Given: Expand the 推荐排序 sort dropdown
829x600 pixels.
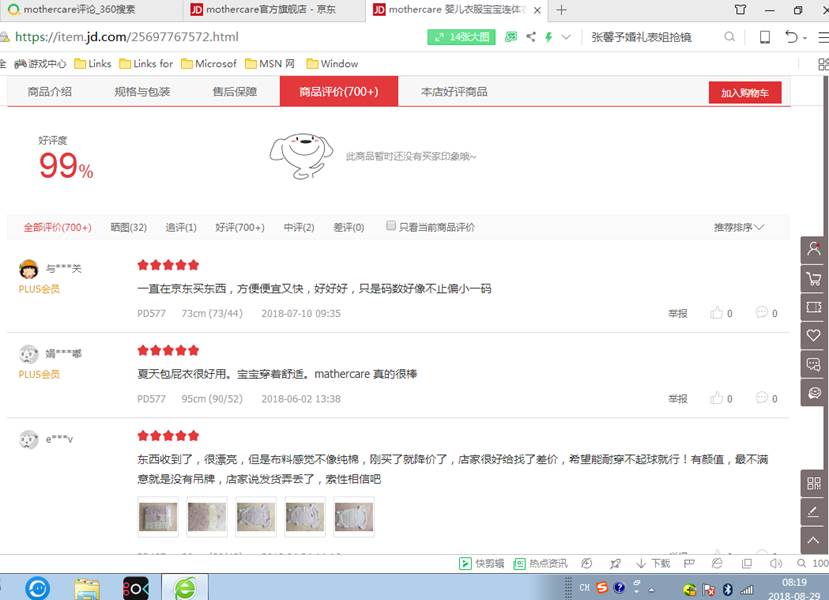Looking at the screenshot, I should (x=739, y=227).
